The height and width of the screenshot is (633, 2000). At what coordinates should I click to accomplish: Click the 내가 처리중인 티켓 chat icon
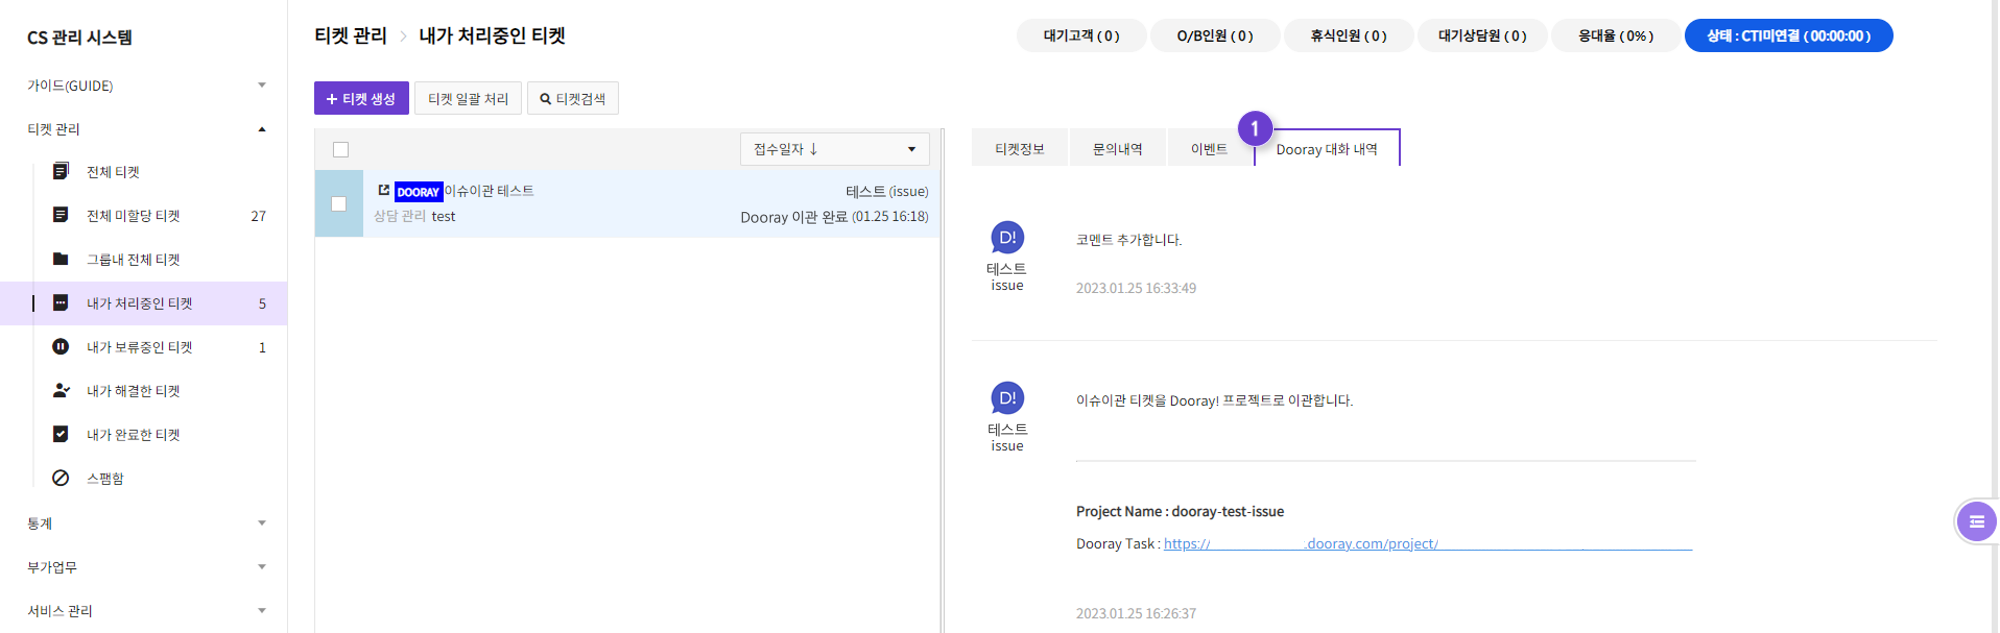(x=61, y=303)
